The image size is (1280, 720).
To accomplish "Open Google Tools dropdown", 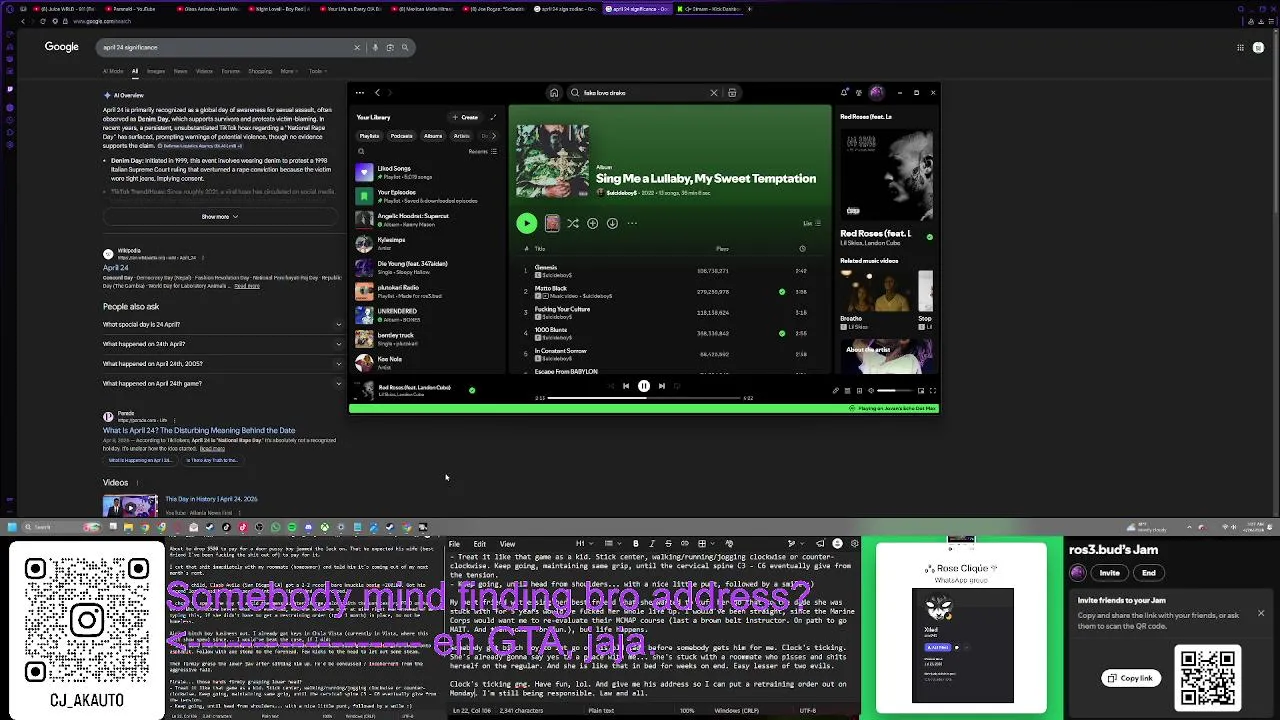I will [x=317, y=72].
